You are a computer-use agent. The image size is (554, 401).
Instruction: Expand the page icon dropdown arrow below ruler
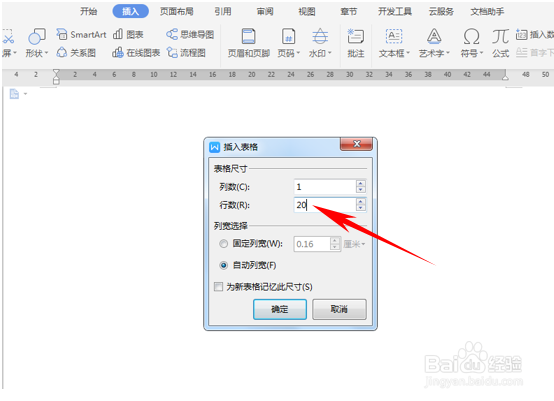point(25,94)
